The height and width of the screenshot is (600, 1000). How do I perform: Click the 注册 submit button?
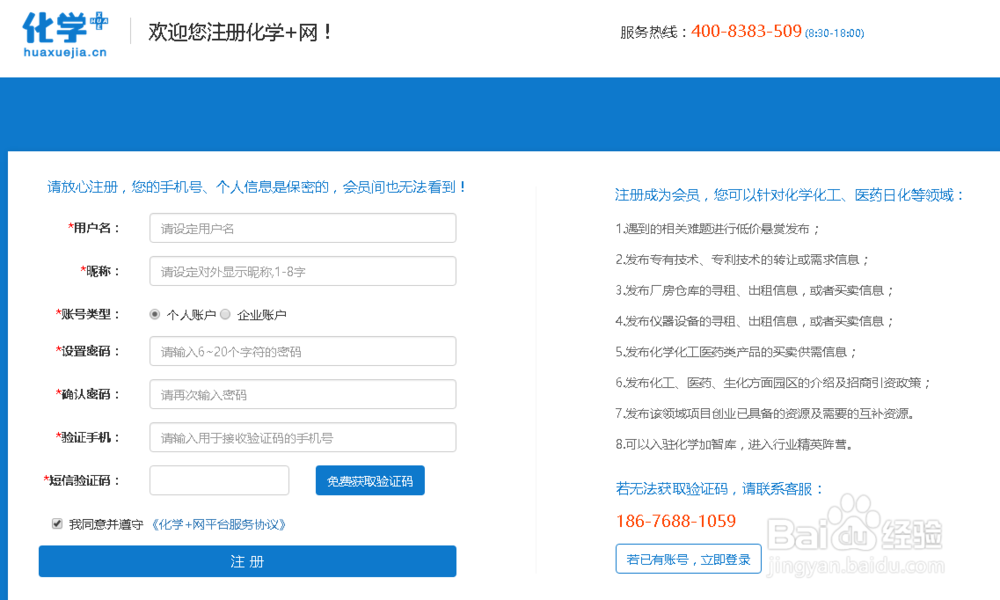point(247,561)
